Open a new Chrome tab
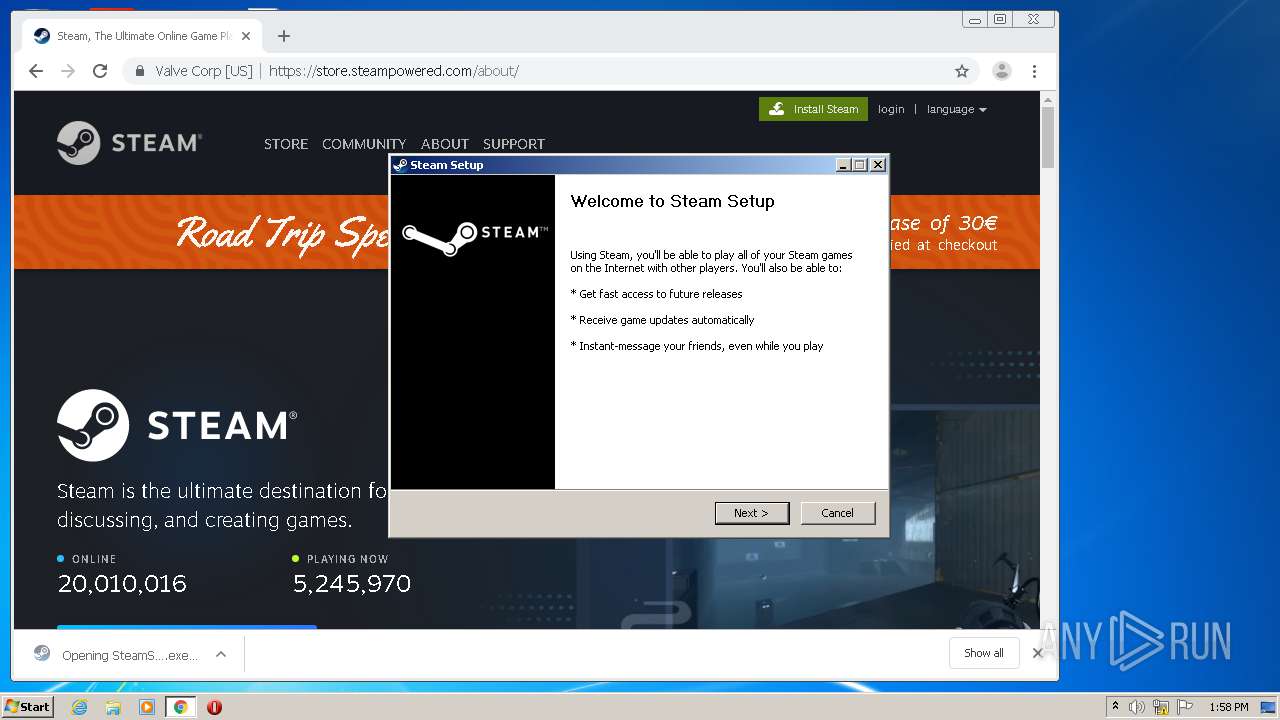Viewport: 1280px width, 720px height. [x=284, y=36]
